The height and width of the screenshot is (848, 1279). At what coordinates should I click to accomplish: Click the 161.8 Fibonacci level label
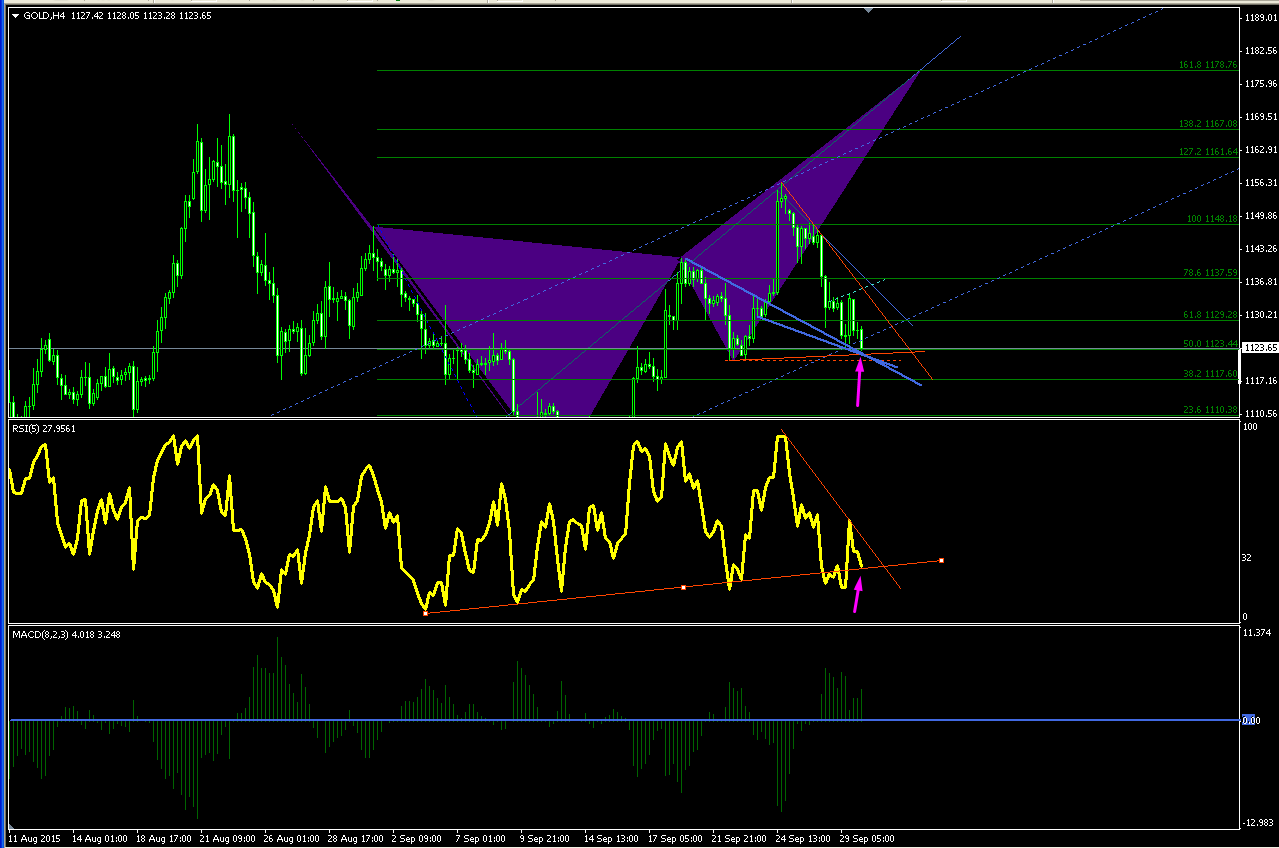(x=1209, y=64)
